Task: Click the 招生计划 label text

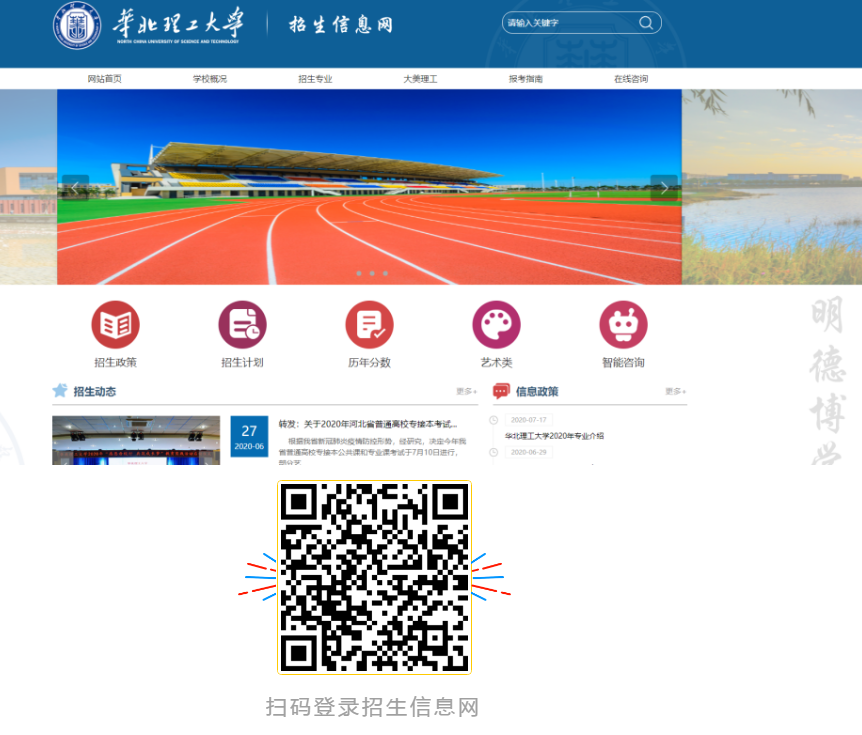Action: point(242,362)
